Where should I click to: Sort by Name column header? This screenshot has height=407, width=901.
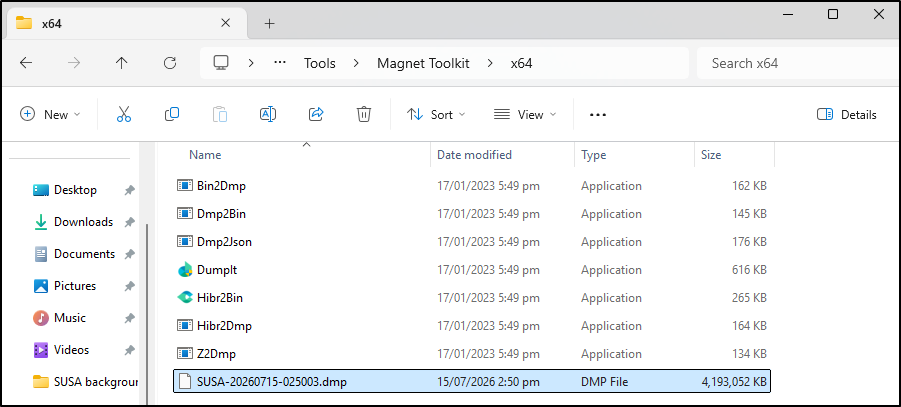point(205,155)
